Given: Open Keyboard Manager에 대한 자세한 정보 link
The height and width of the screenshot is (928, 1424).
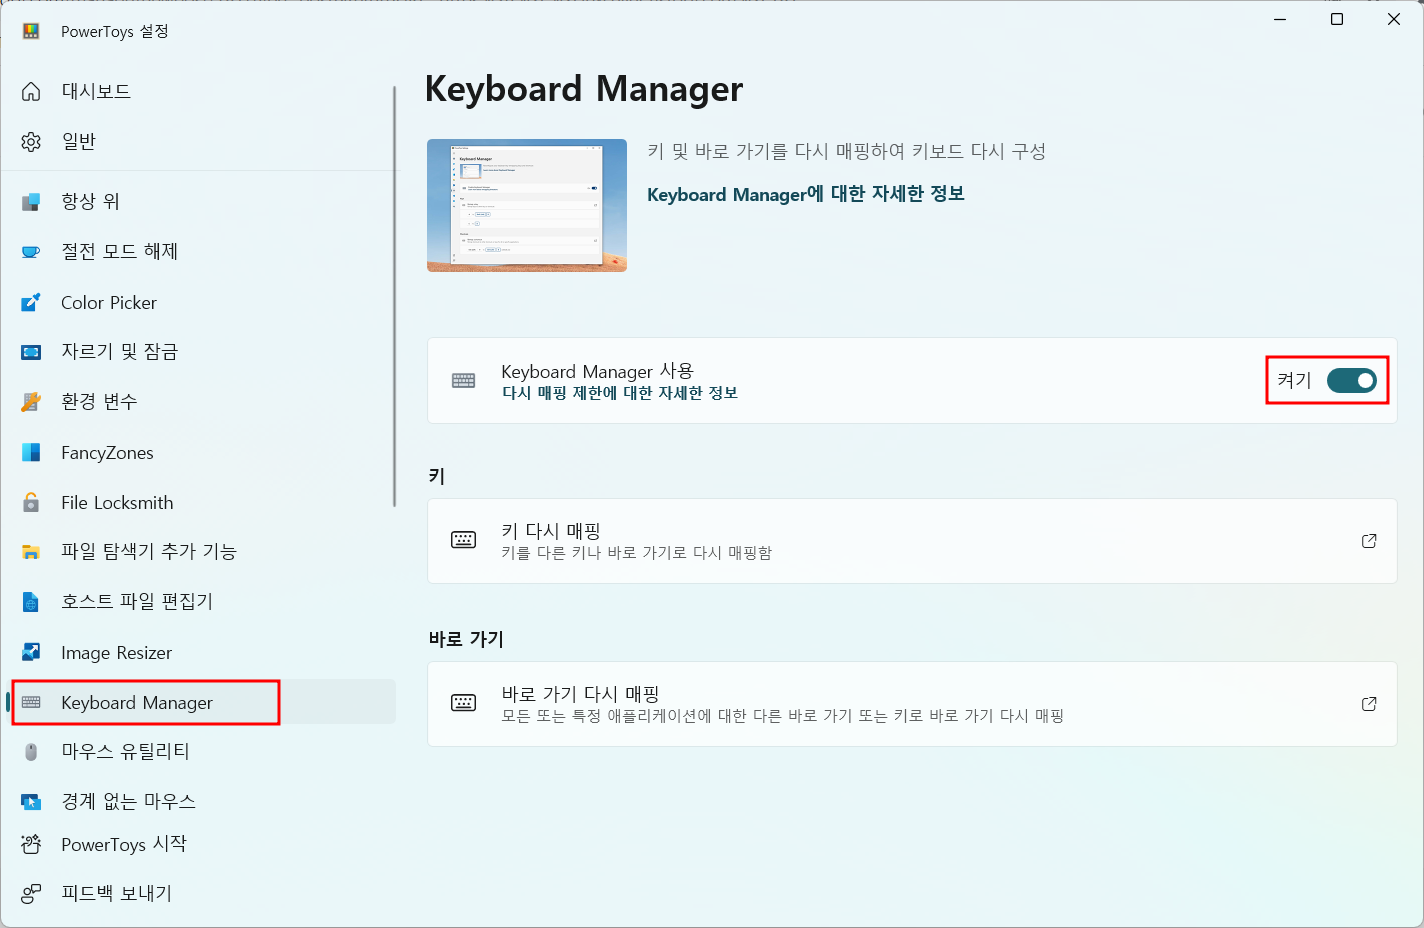Looking at the screenshot, I should [806, 194].
